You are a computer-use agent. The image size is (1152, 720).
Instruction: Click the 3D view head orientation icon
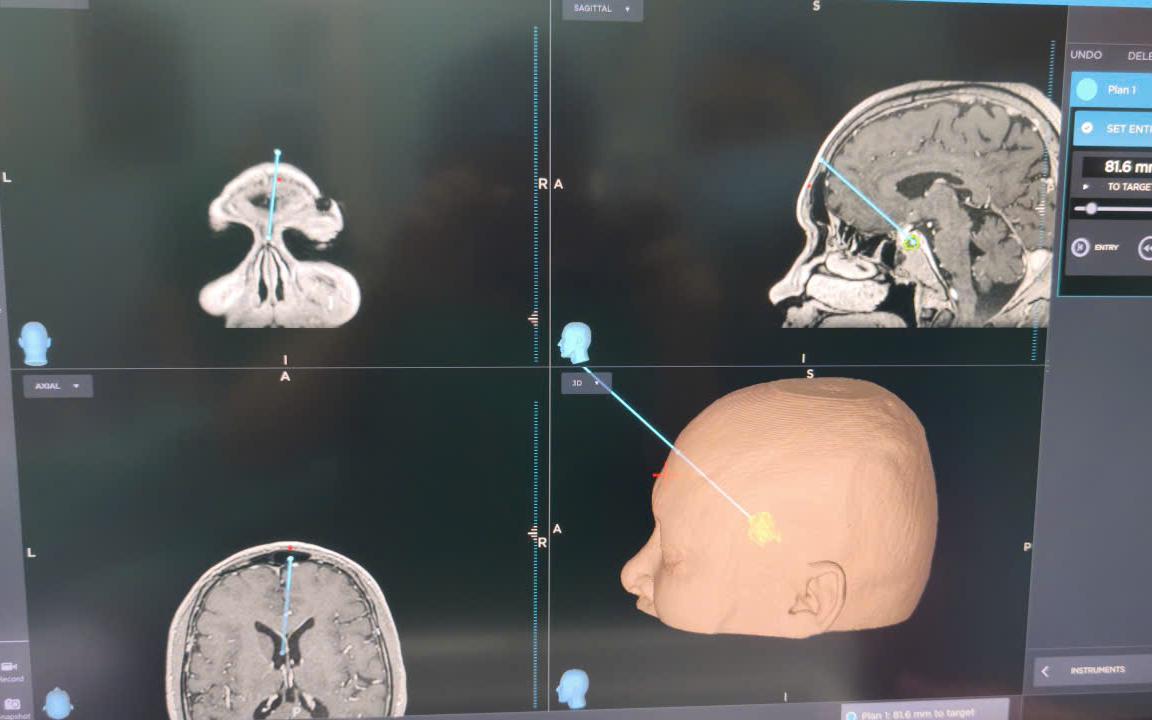click(572, 688)
